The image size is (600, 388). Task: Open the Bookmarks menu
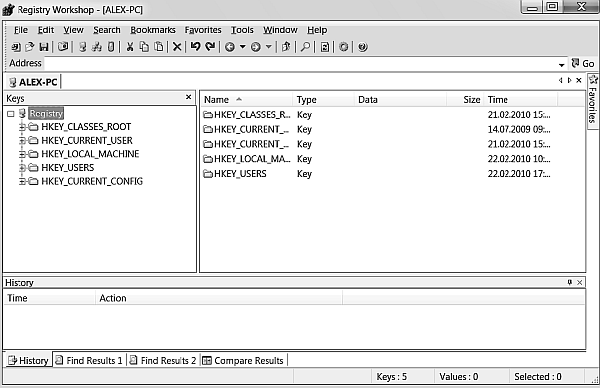153,30
